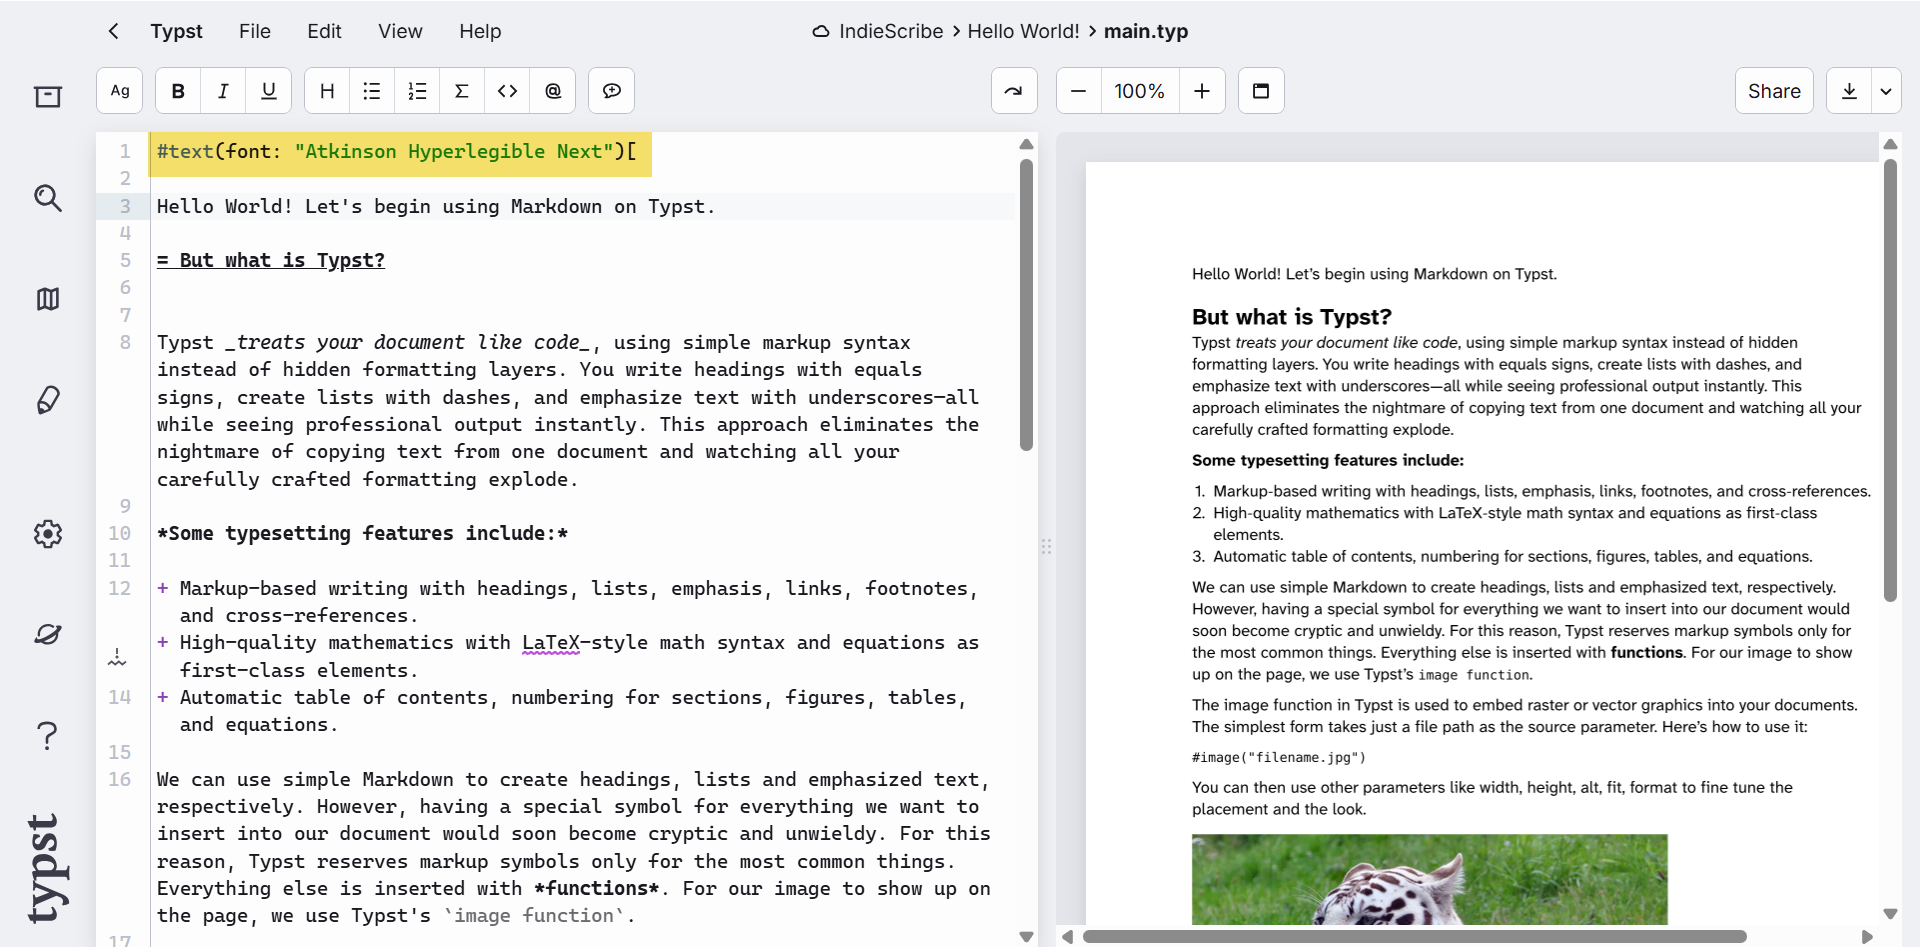
Task: Open the View menu
Action: [x=400, y=31]
